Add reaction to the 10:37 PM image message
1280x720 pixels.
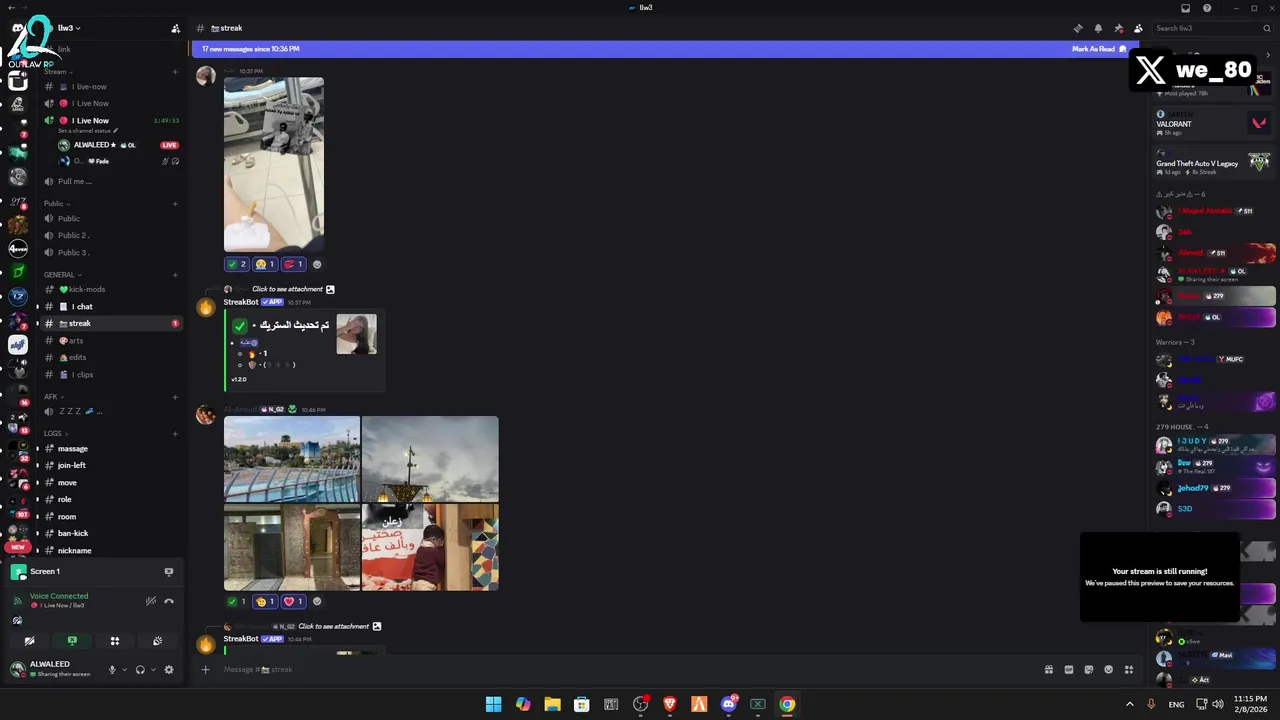tap(317, 264)
